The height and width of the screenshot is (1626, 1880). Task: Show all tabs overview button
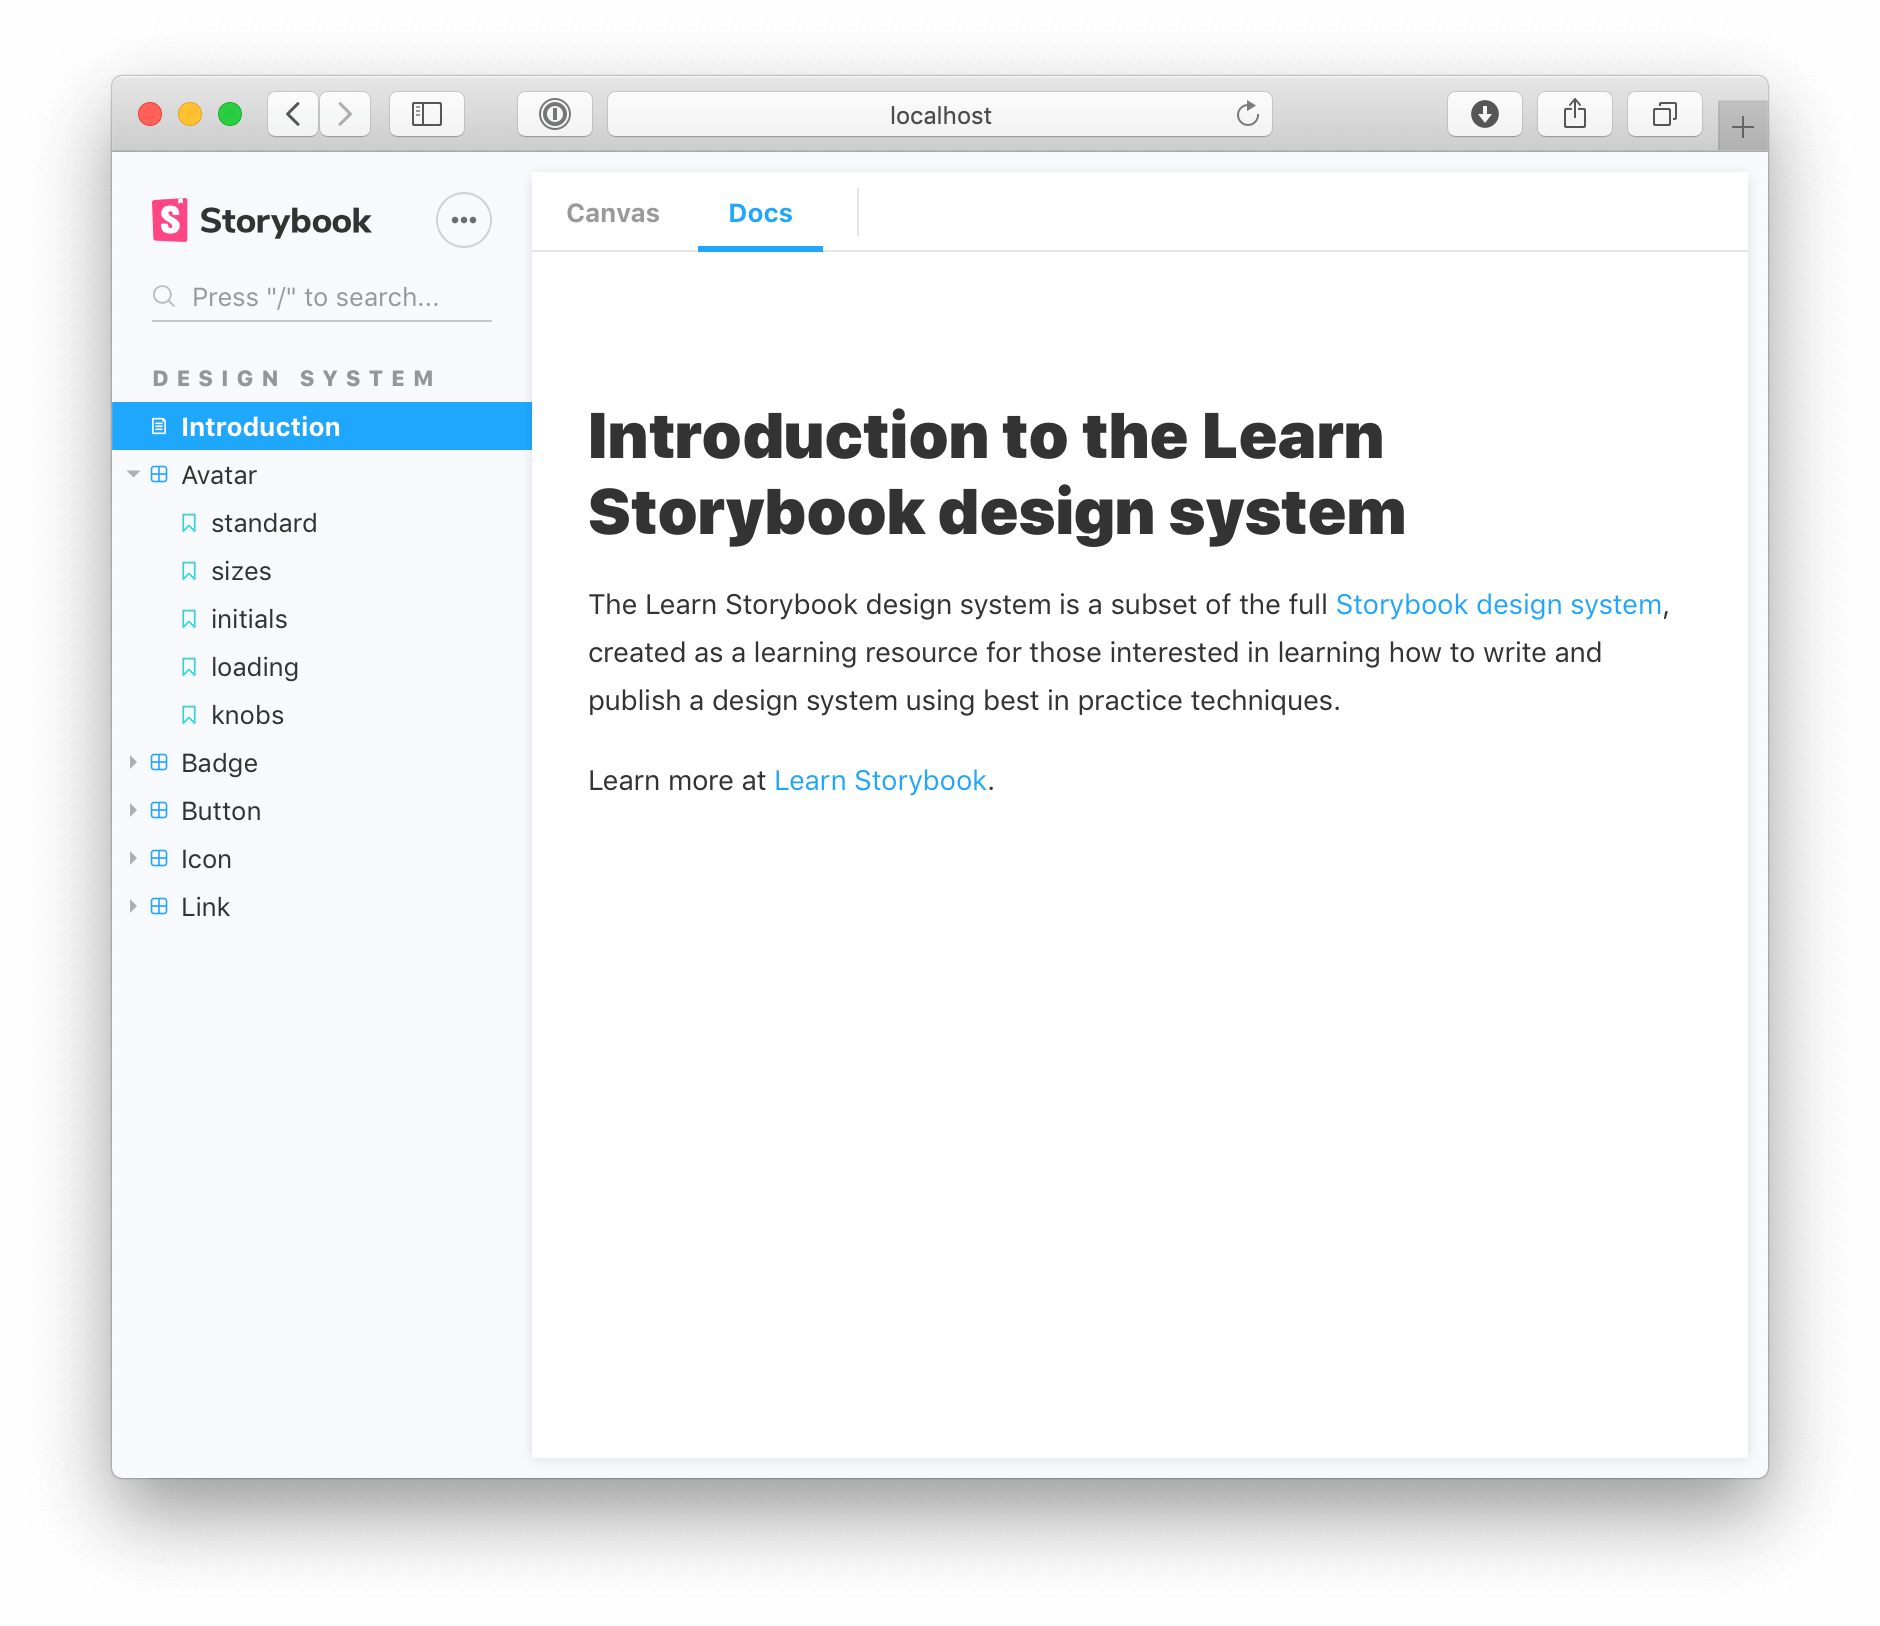1665,114
